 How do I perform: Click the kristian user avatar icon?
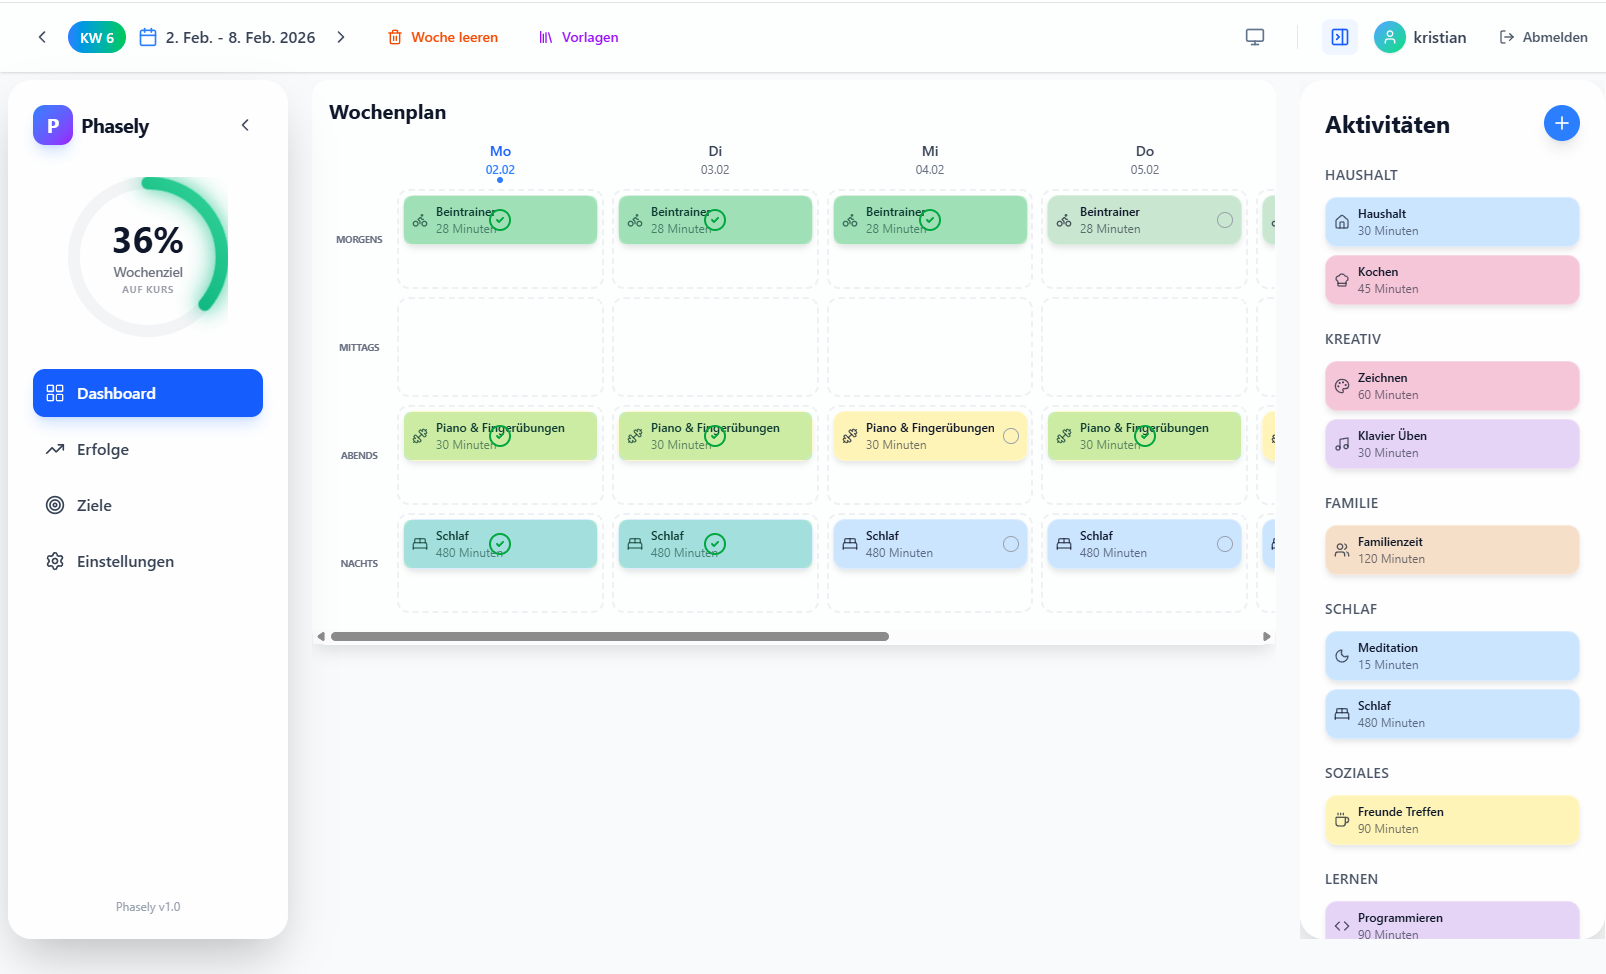tap(1389, 37)
